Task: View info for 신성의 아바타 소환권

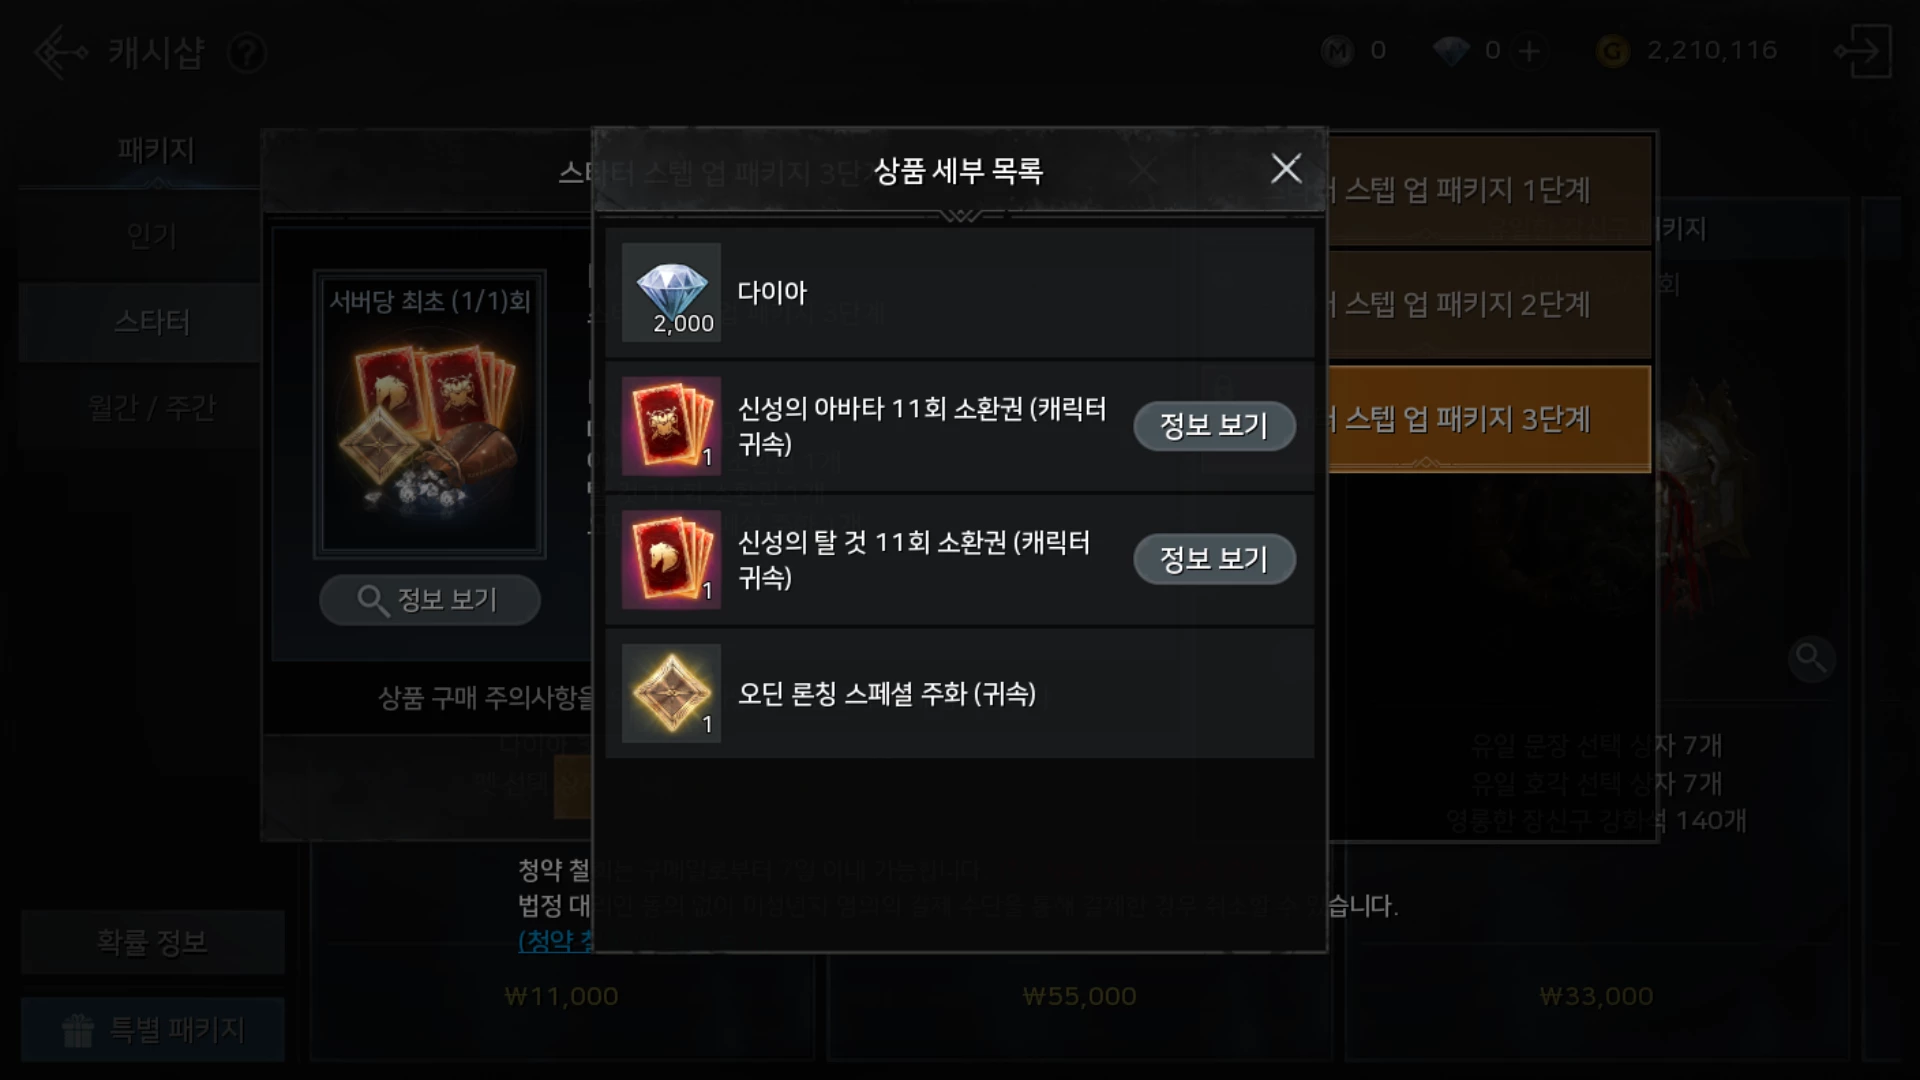Action: pos(1214,426)
